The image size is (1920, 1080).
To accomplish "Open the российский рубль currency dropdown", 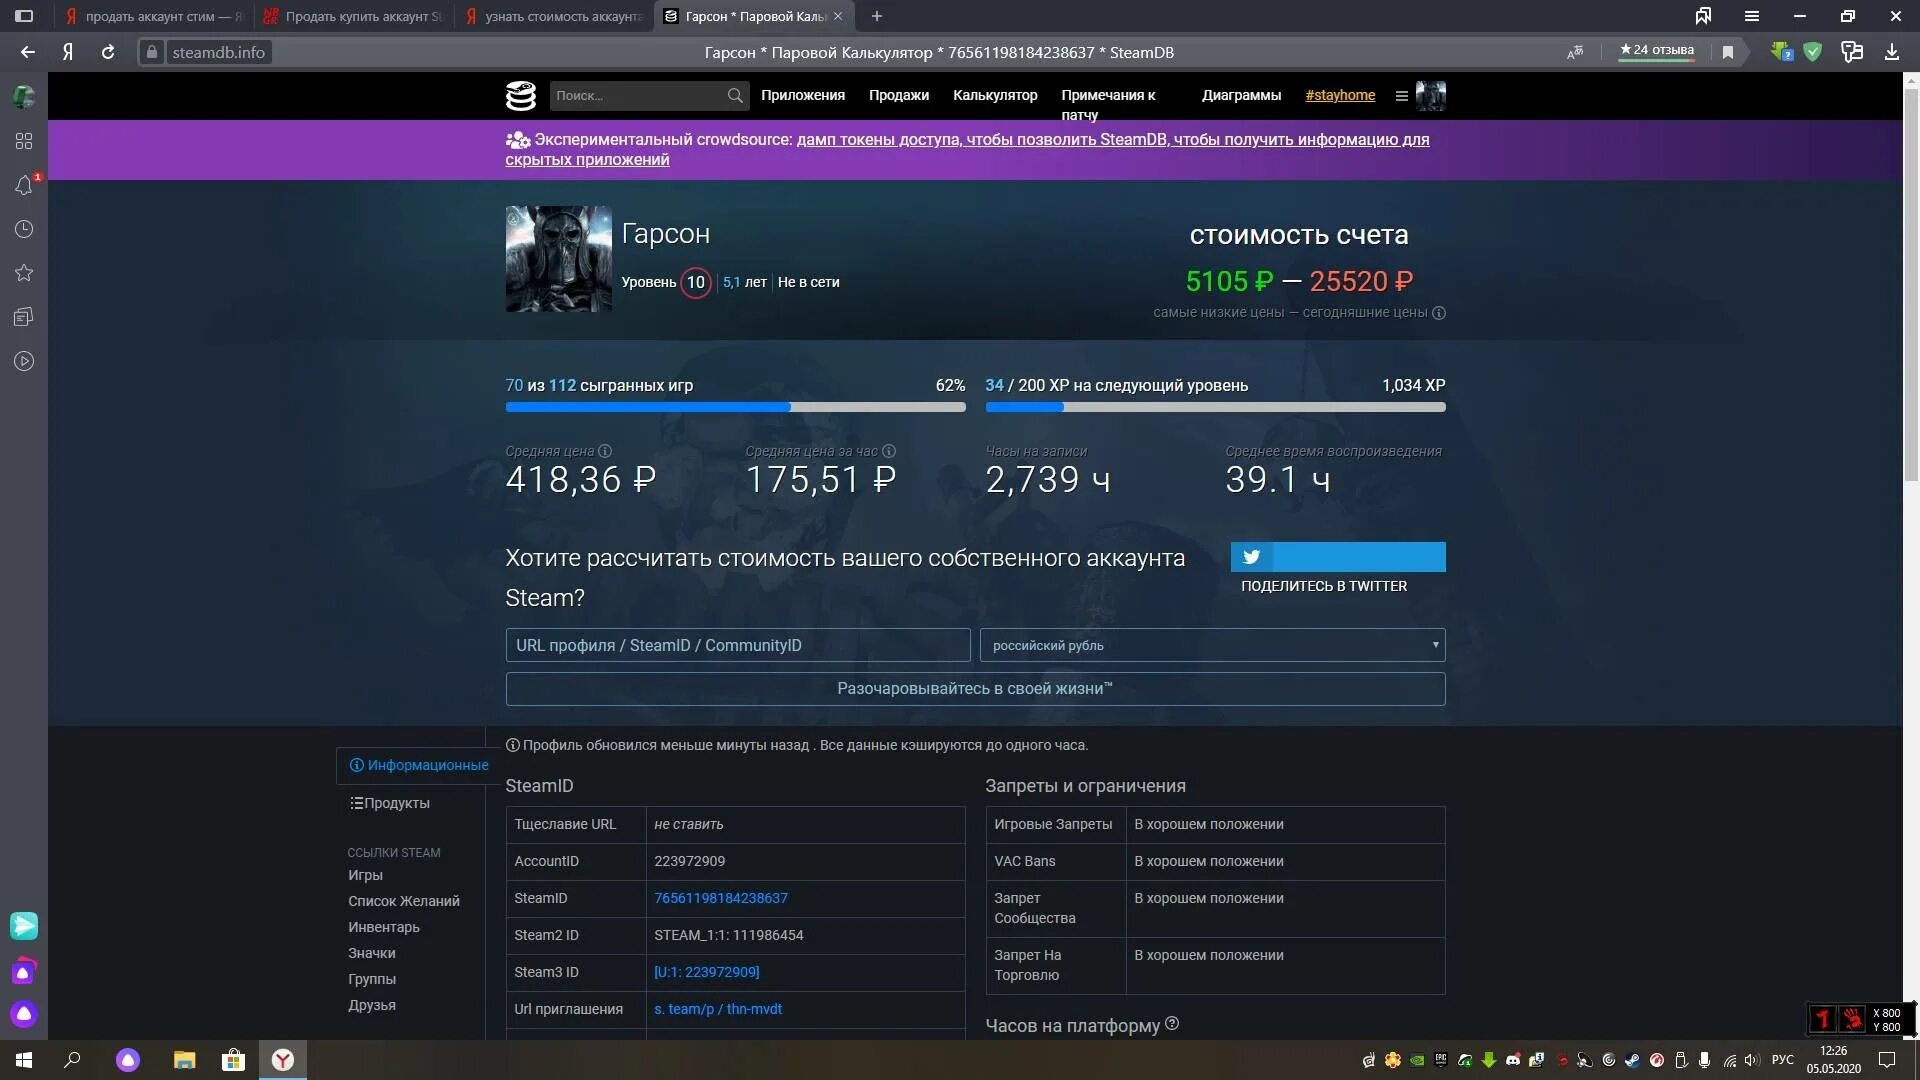I will 1212,645.
